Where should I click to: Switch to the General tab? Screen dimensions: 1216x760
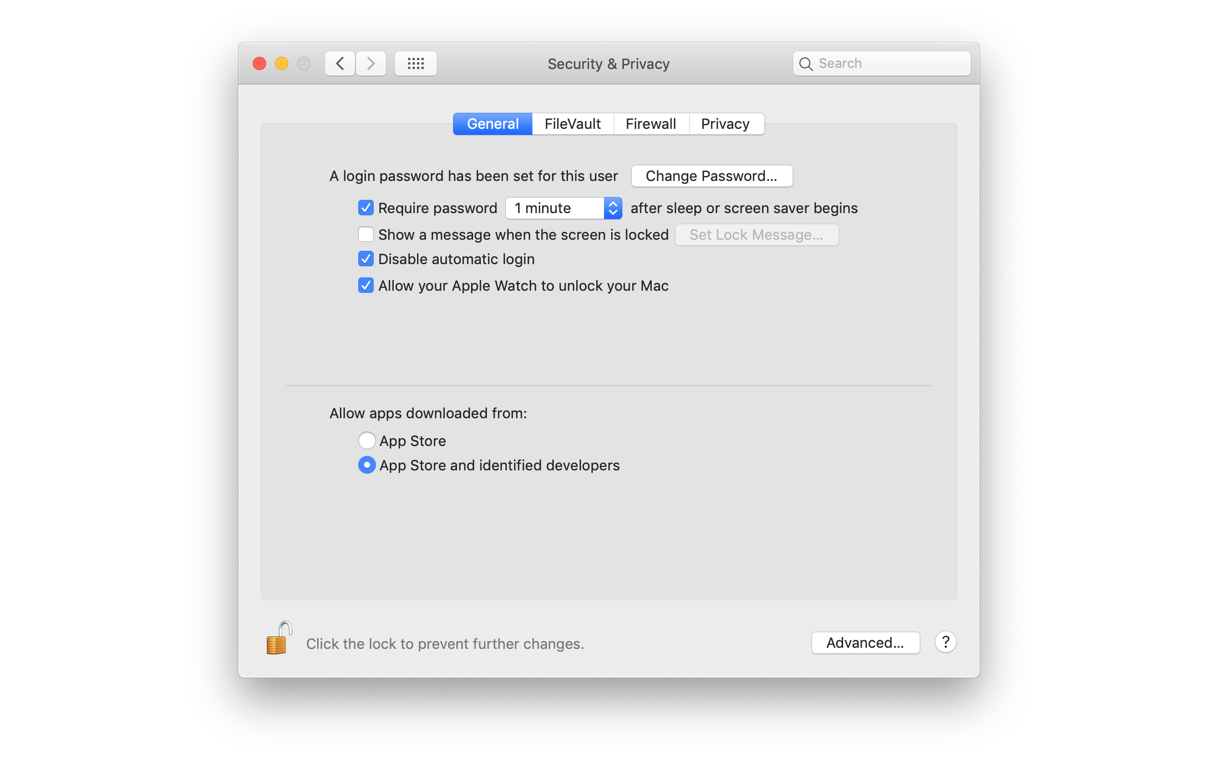coord(493,124)
